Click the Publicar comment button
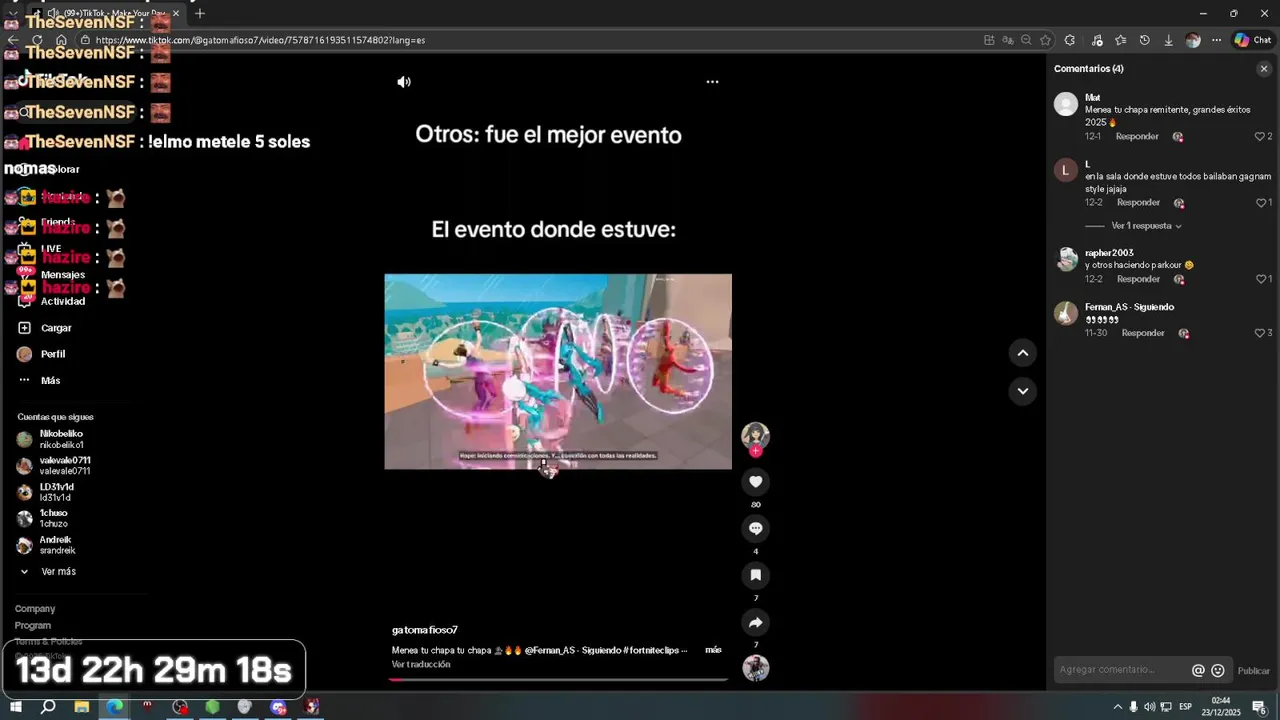The width and height of the screenshot is (1280, 720). pos(1253,671)
